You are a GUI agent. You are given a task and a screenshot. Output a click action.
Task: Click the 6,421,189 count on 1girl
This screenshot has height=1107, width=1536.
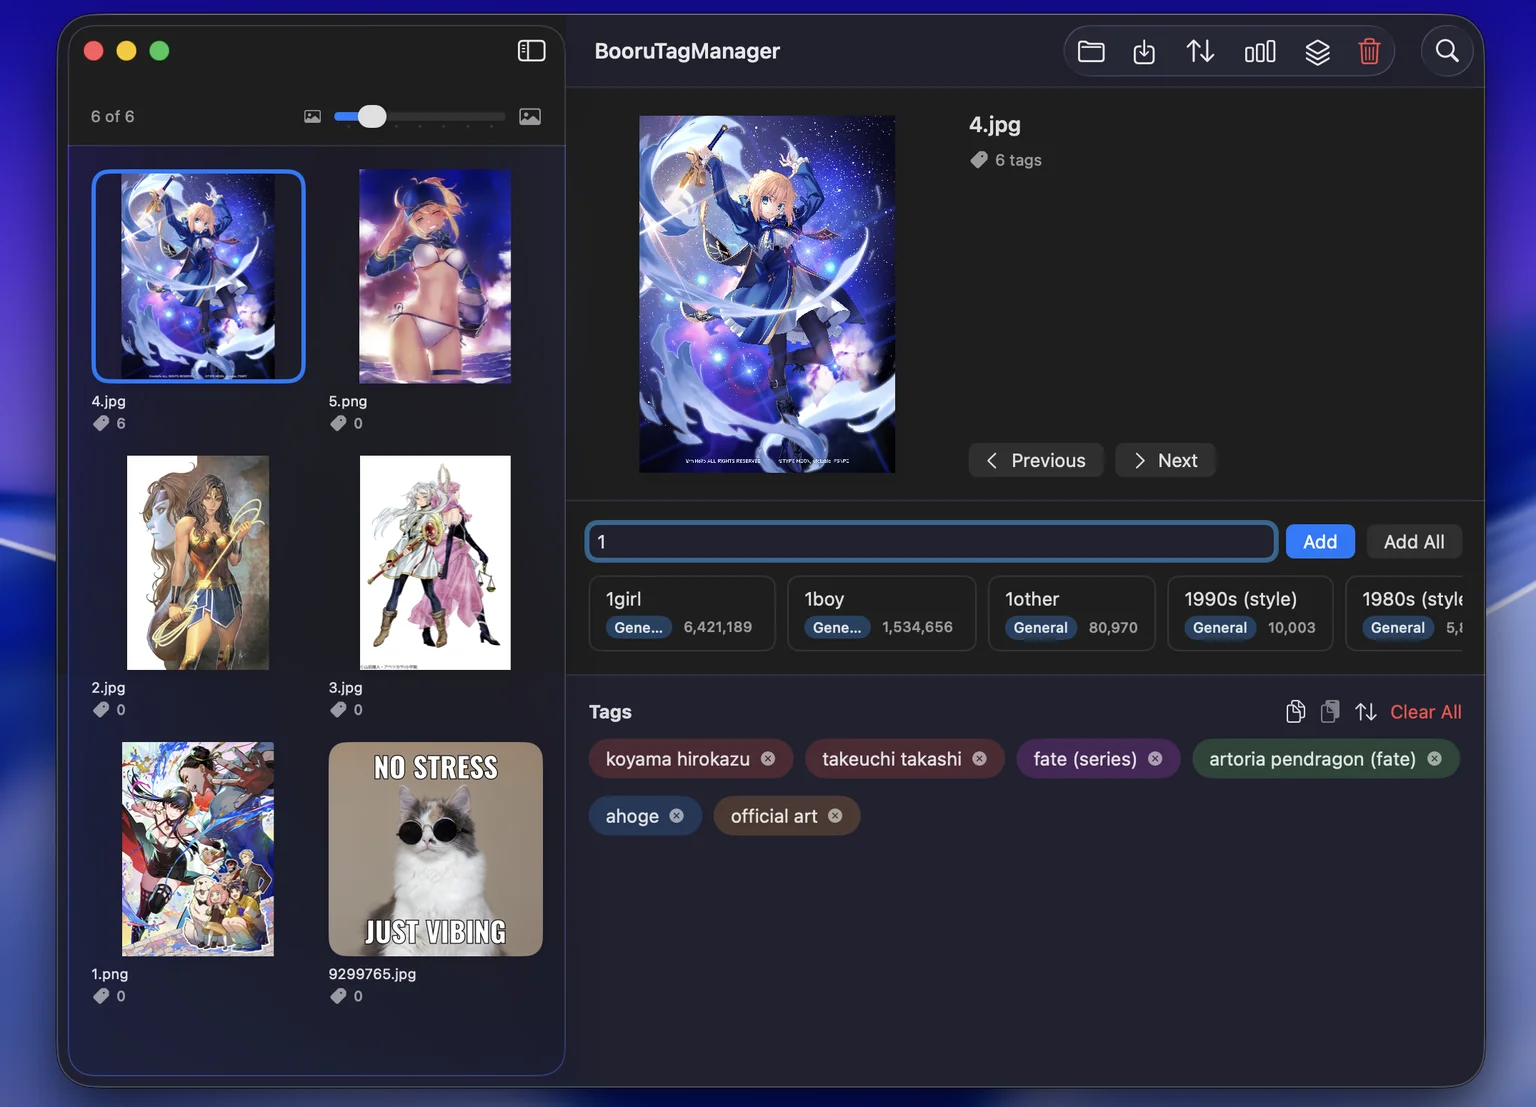718,627
